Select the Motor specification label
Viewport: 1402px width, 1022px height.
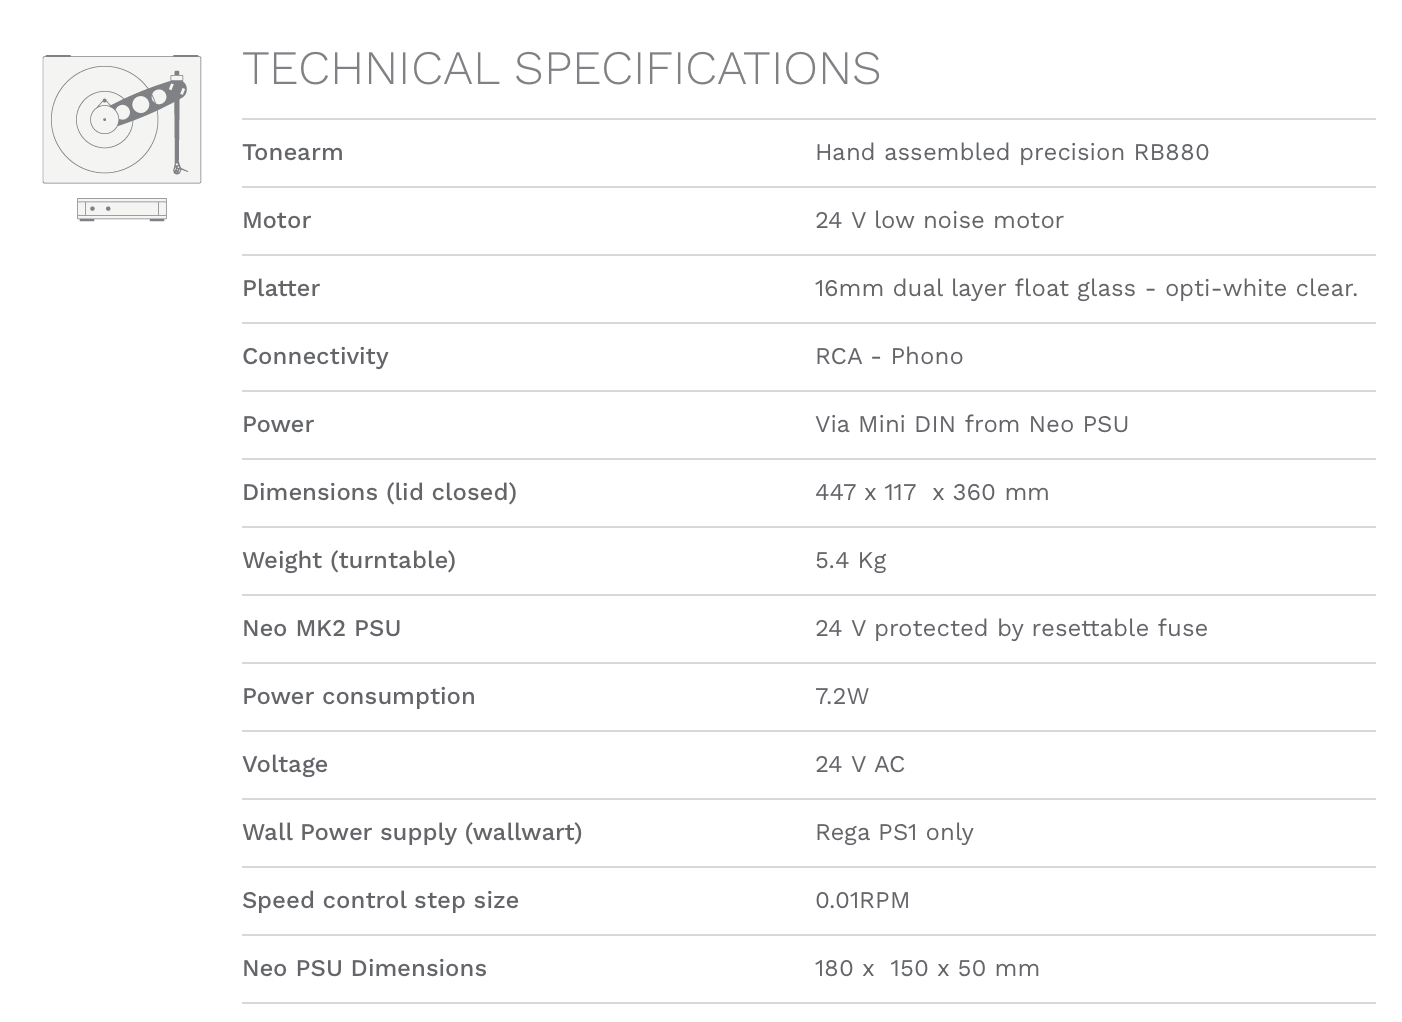pyautogui.click(x=276, y=220)
